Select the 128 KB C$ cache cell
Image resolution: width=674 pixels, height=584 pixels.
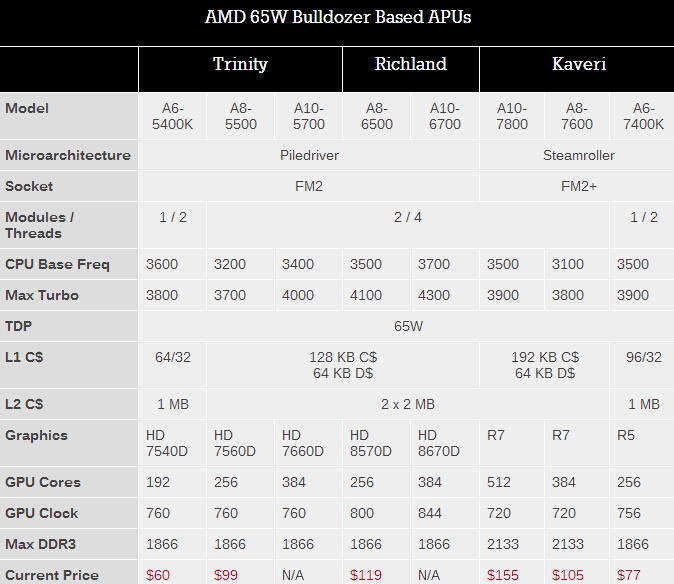[343, 365]
